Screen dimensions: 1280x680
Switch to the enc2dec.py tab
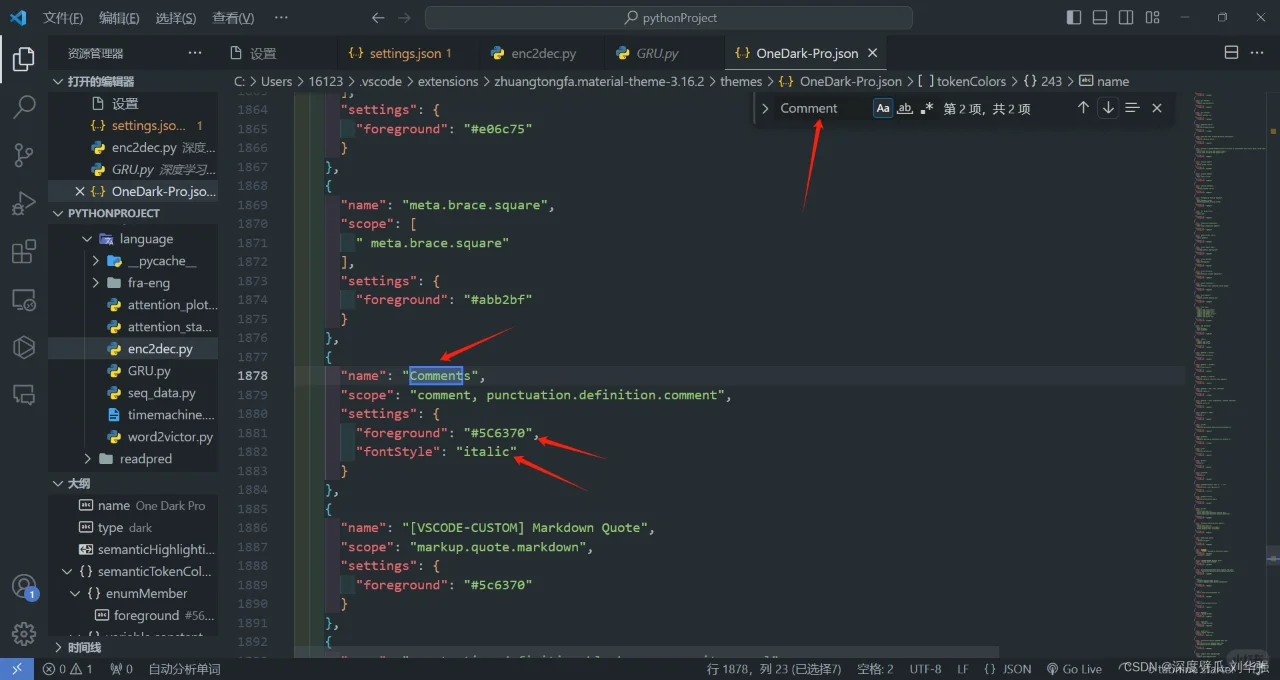tap(543, 53)
